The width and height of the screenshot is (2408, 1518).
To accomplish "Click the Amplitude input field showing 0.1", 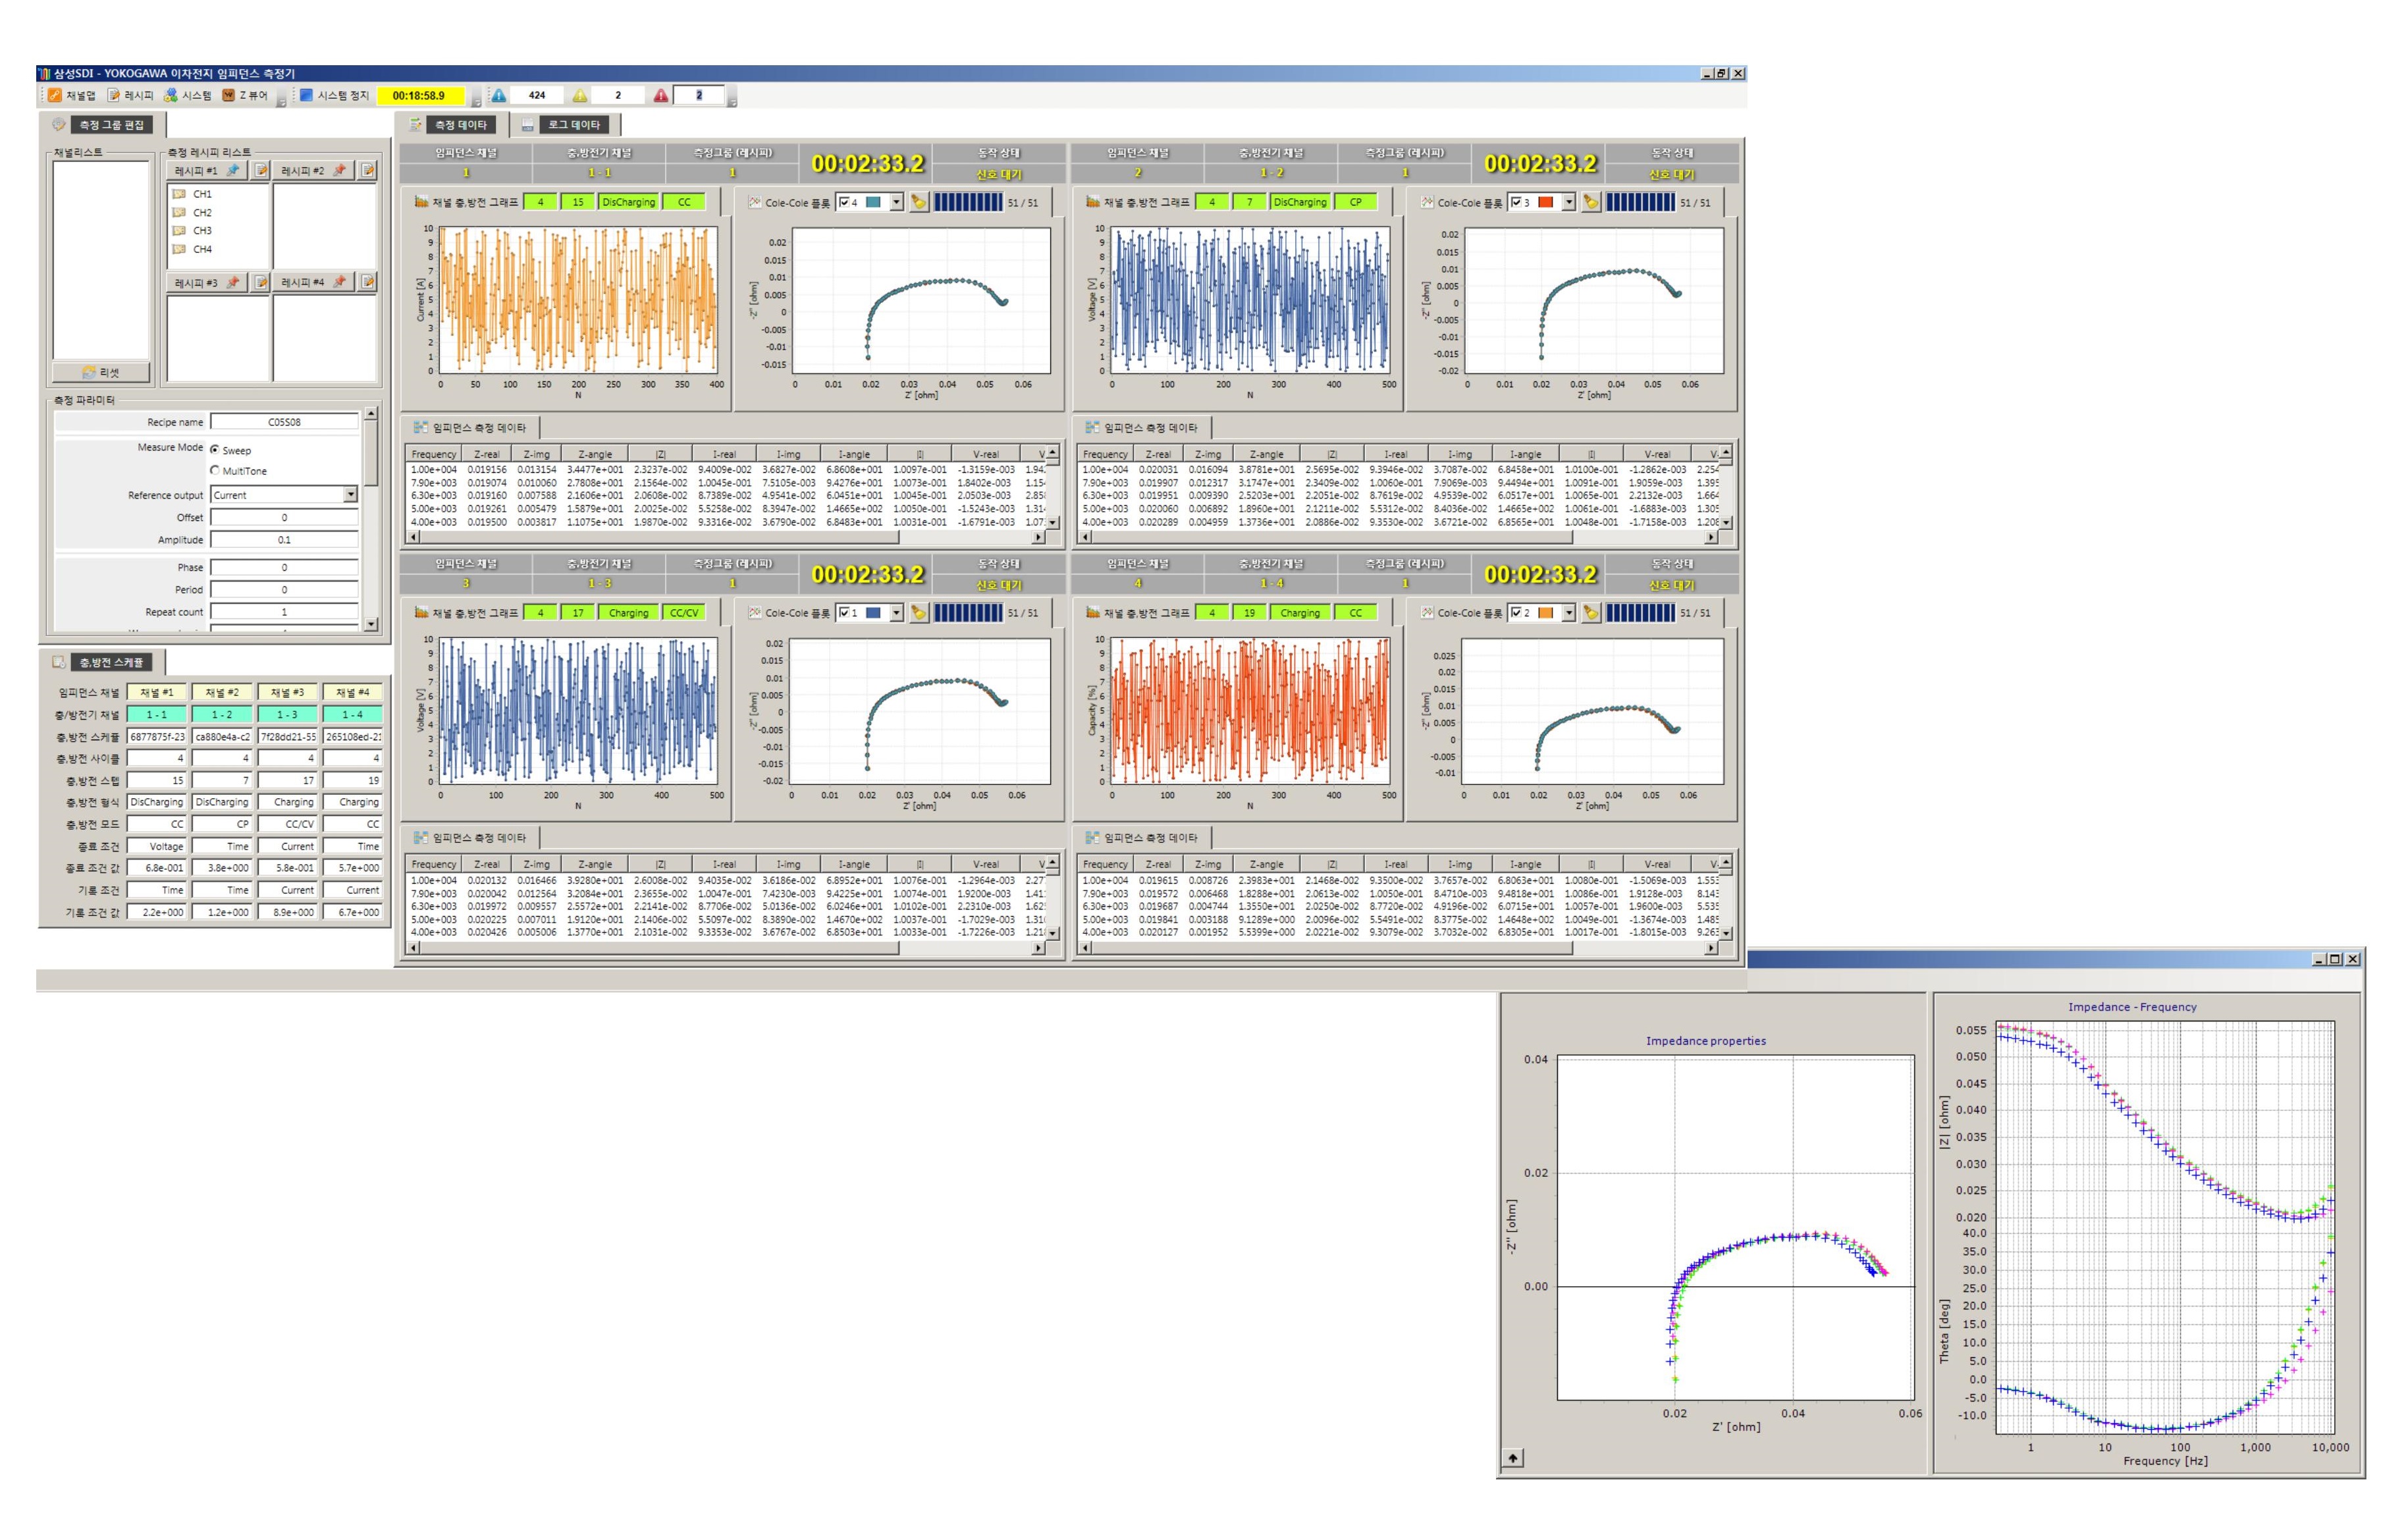I will pyautogui.click(x=284, y=539).
